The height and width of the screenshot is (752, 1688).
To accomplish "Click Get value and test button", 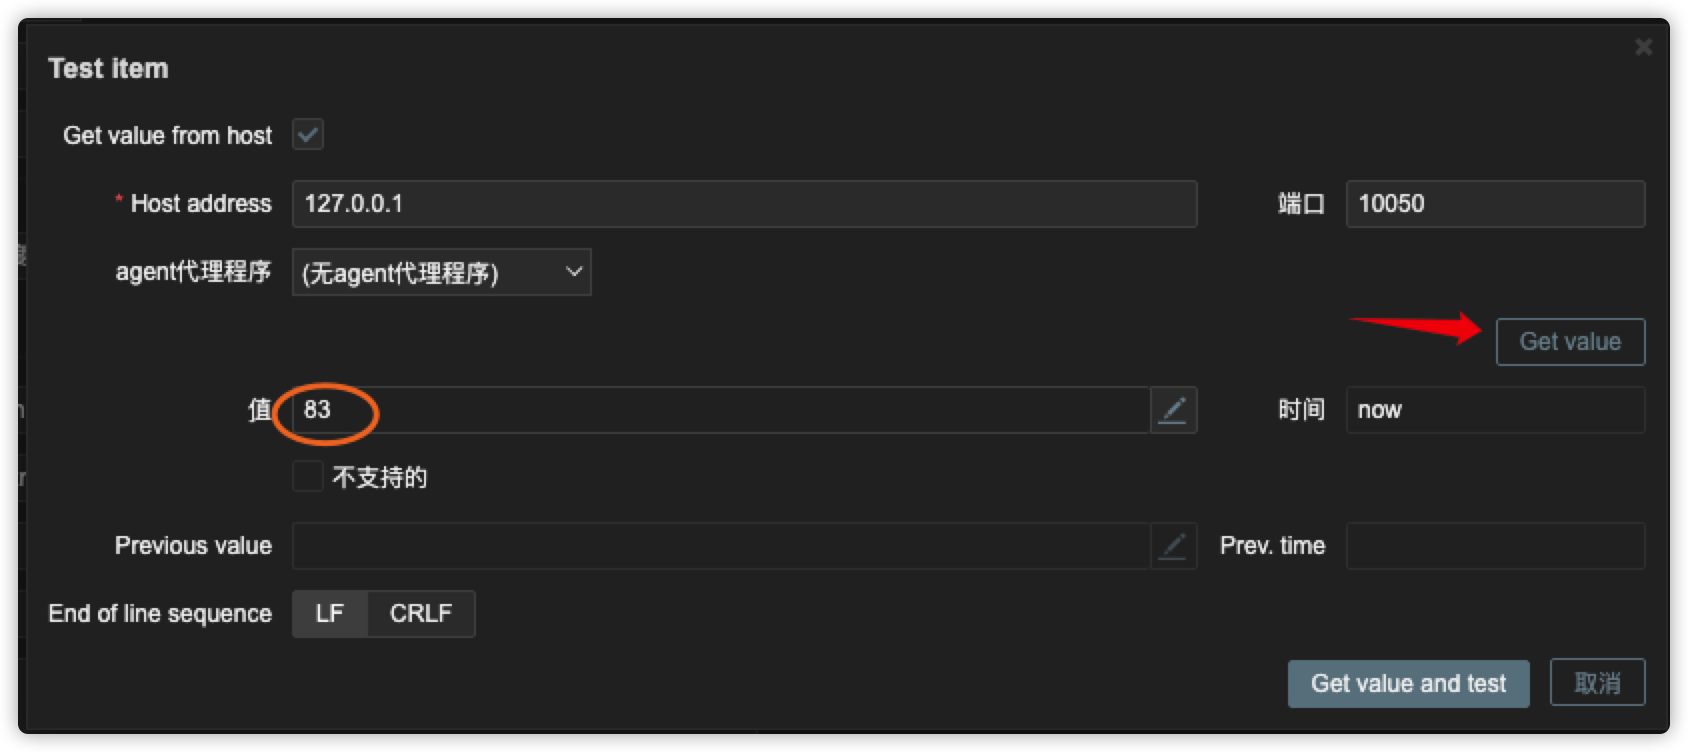I will [1408, 684].
